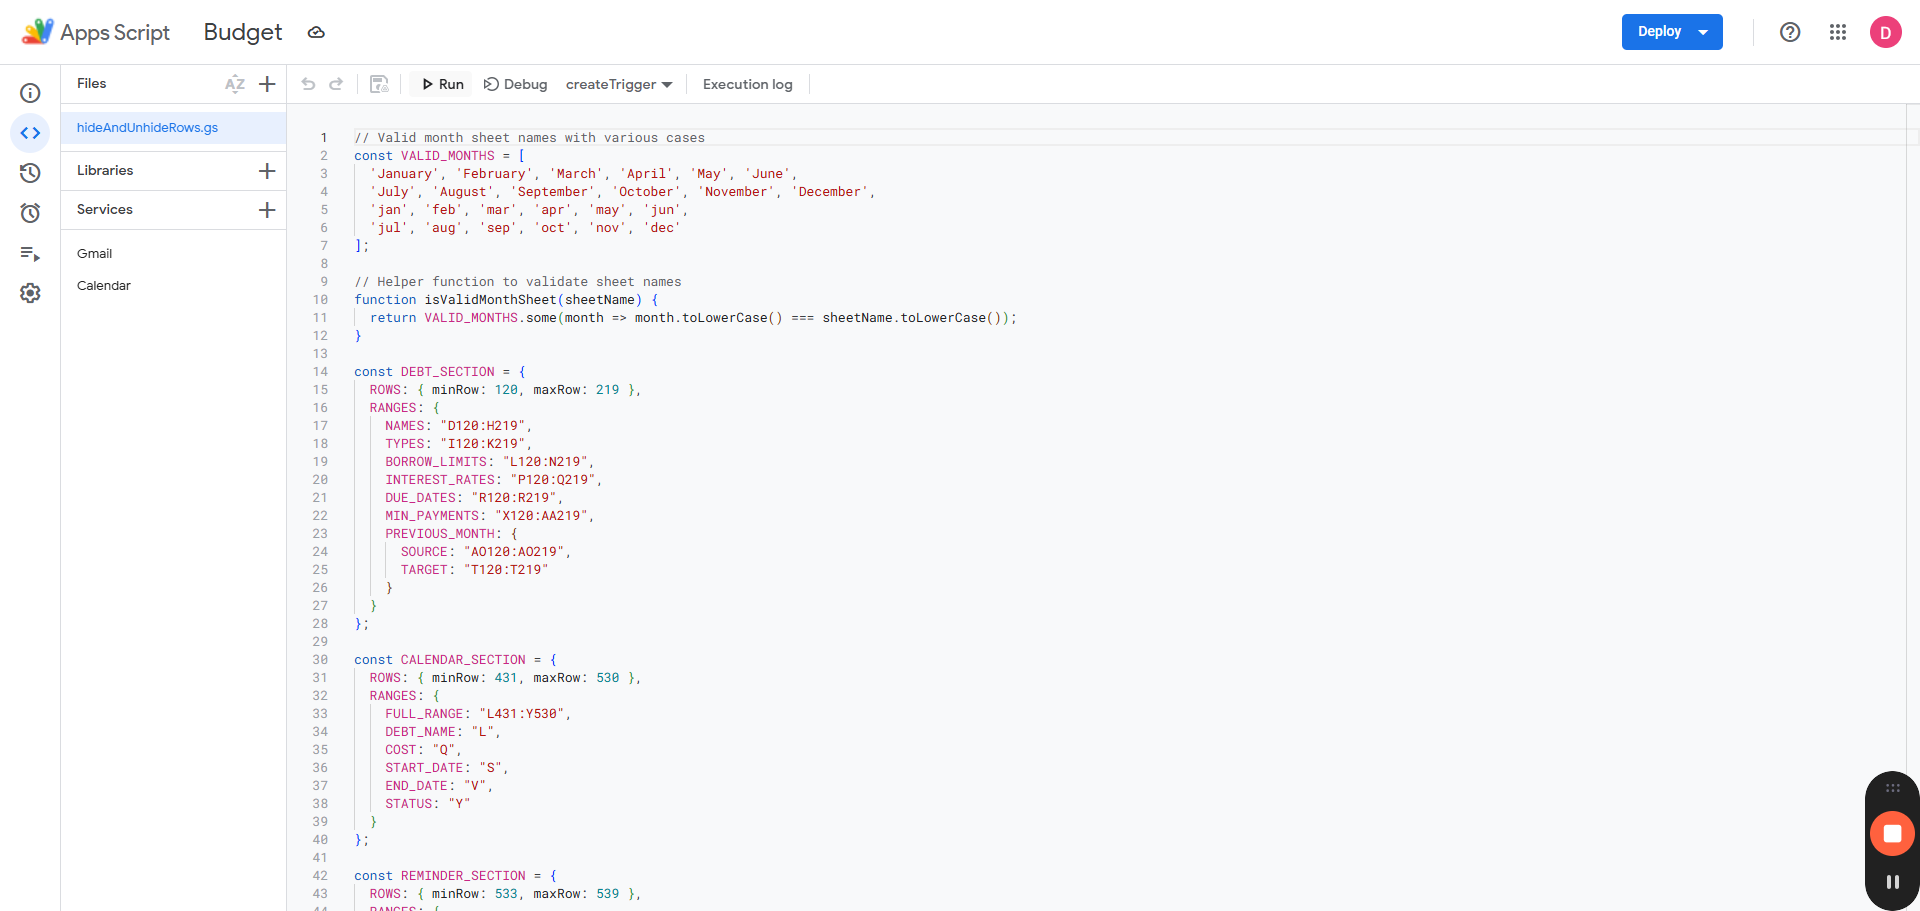This screenshot has height=911, width=1920.
Task: Click the "L431:Y530" string value
Action: (522, 714)
